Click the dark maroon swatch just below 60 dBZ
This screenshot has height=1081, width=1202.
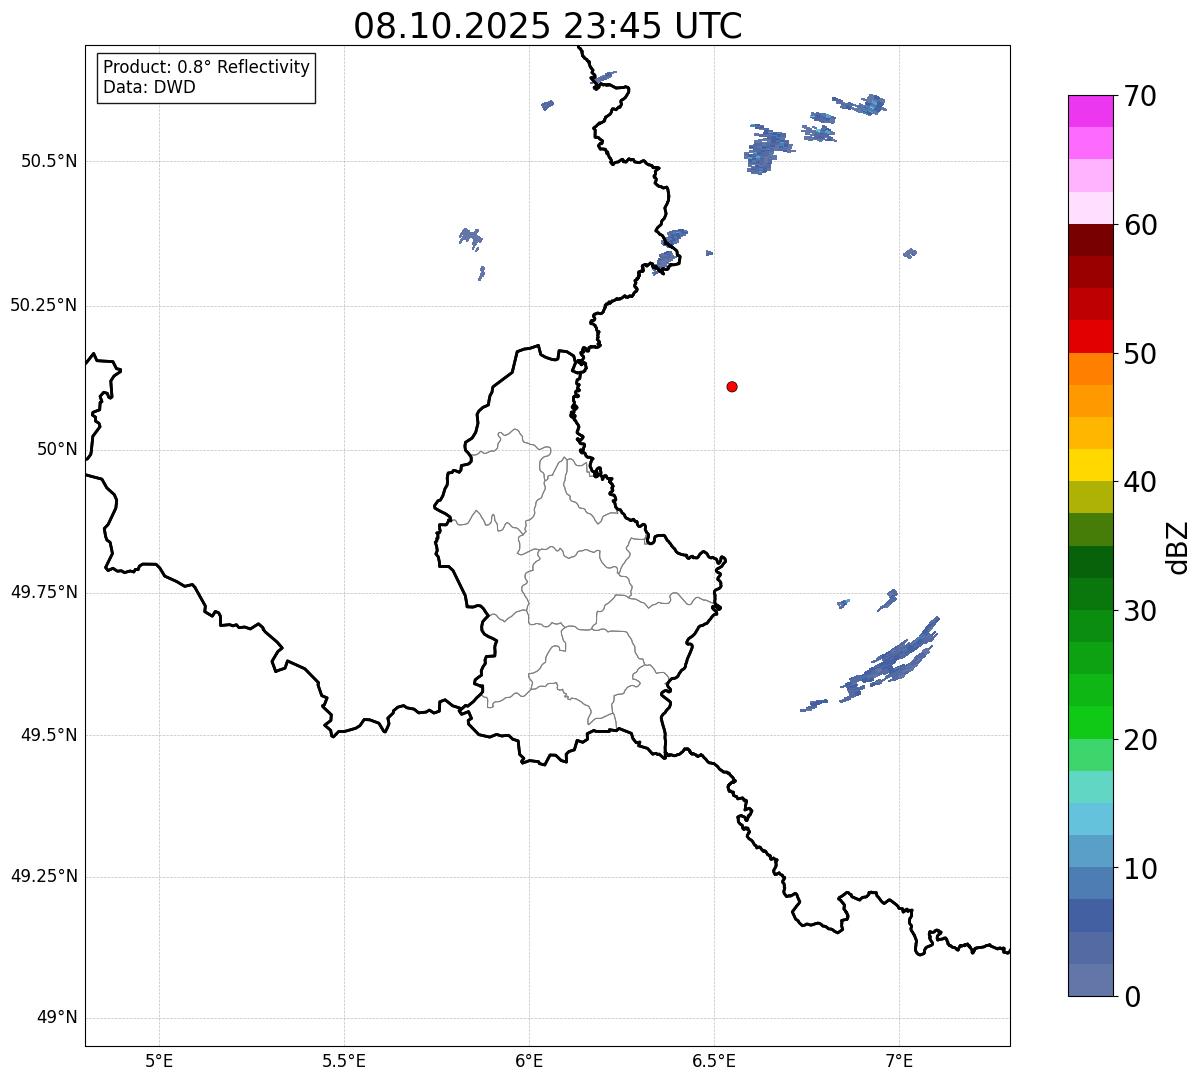pos(1090,240)
